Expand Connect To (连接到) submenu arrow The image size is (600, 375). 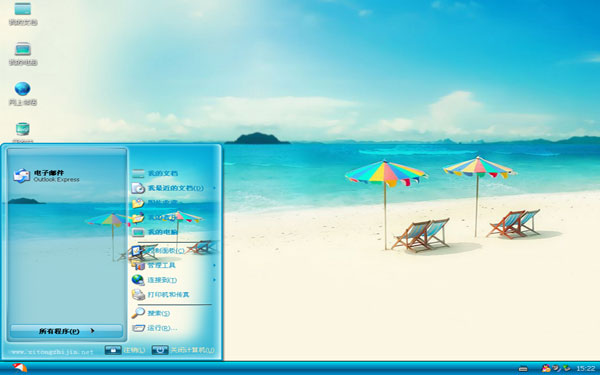214,280
